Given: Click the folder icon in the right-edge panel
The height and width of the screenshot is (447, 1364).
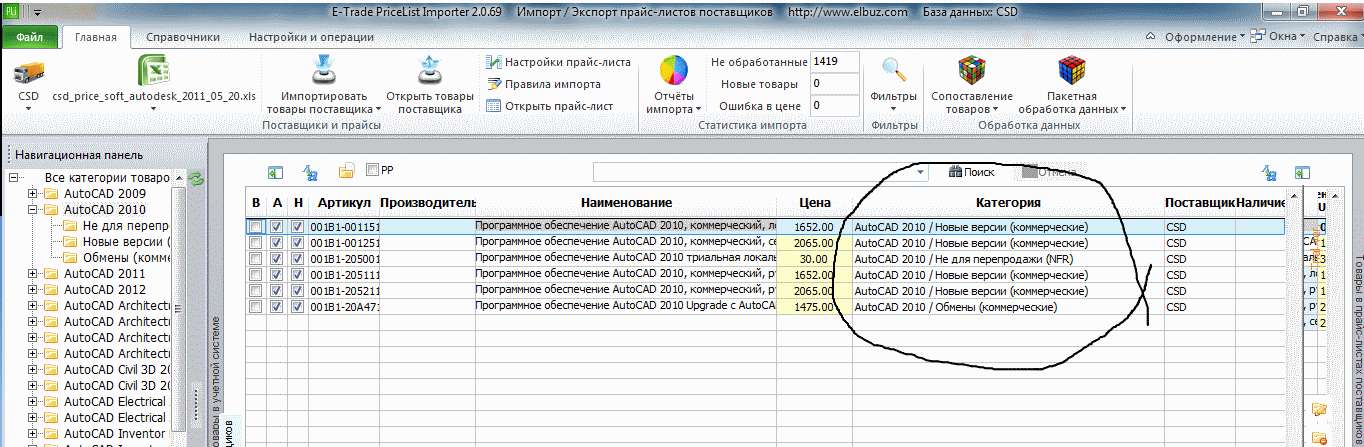Looking at the screenshot, I should point(1318,410).
